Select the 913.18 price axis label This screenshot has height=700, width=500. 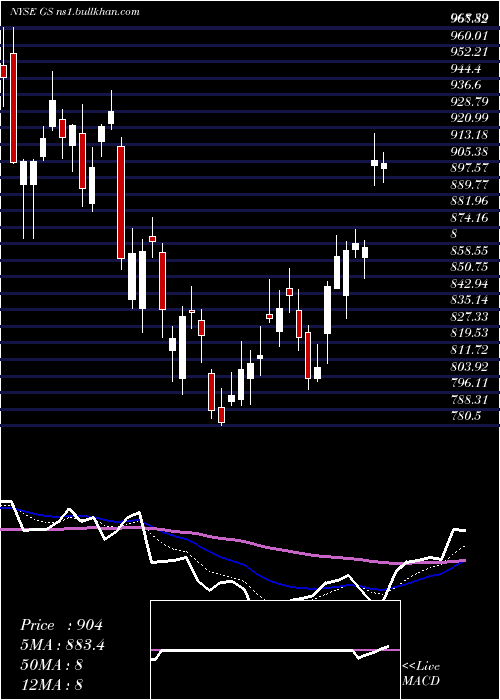point(469,135)
